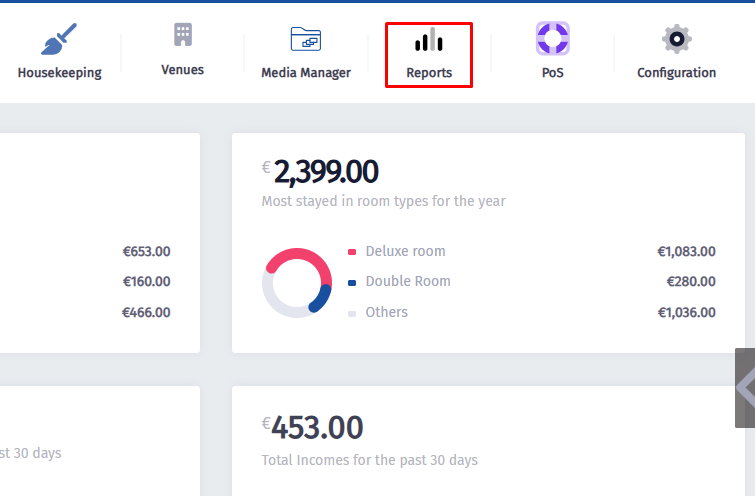Click the €280.00 Double Room value
This screenshot has height=496, width=755.
(691, 281)
